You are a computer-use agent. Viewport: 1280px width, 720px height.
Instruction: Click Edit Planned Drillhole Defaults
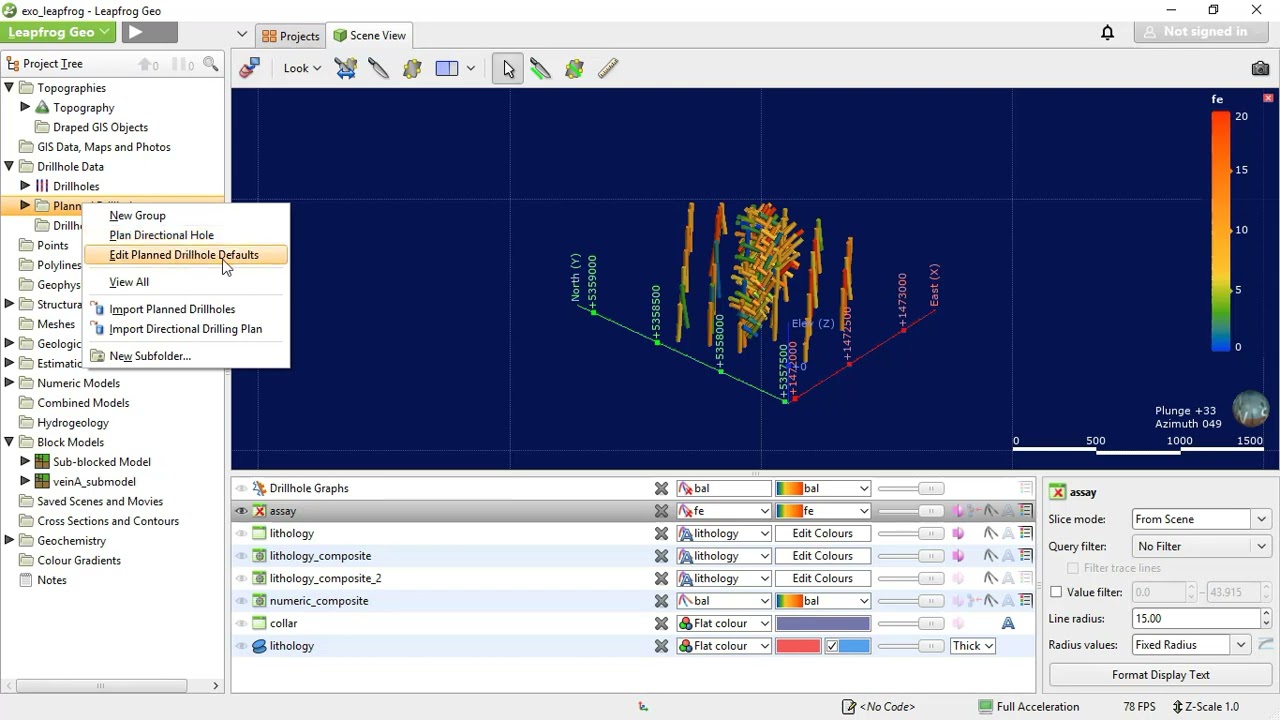click(x=184, y=255)
